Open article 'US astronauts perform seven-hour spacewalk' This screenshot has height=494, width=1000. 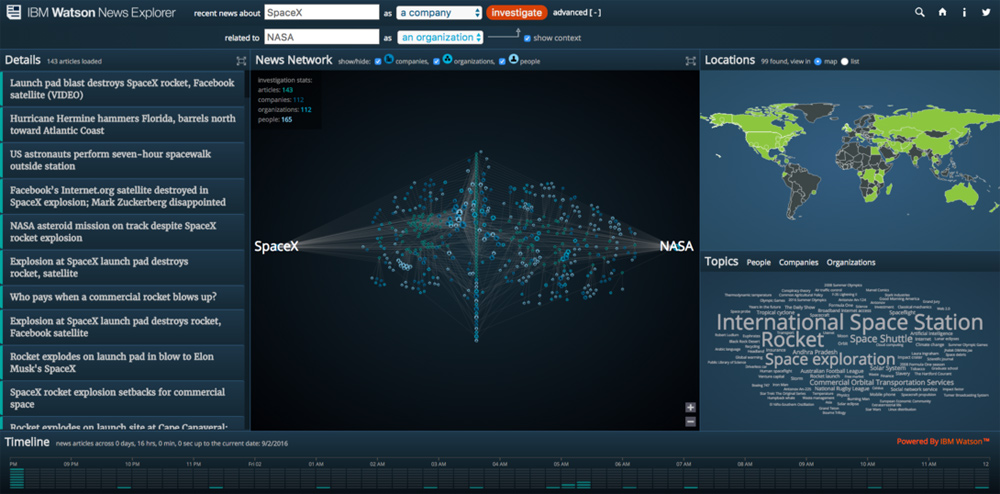[122, 160]
